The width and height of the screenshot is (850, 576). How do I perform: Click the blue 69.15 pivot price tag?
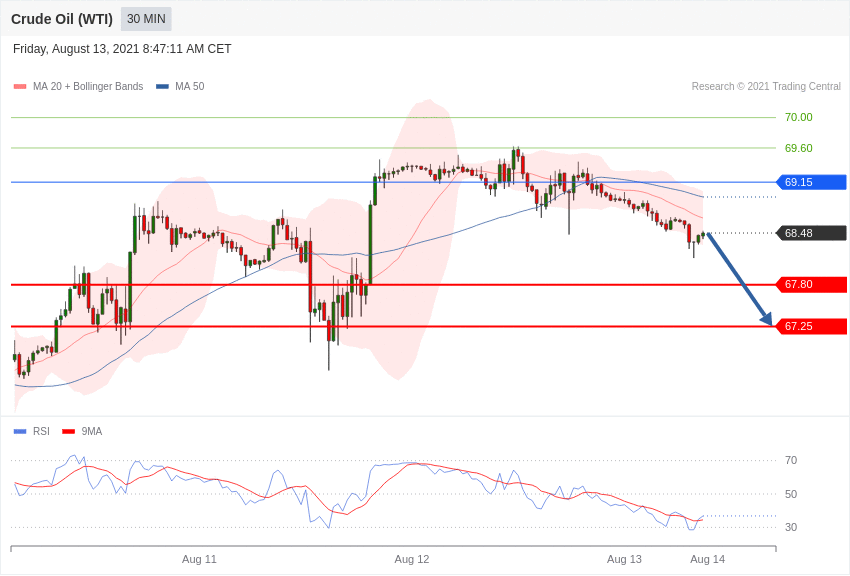812,182
